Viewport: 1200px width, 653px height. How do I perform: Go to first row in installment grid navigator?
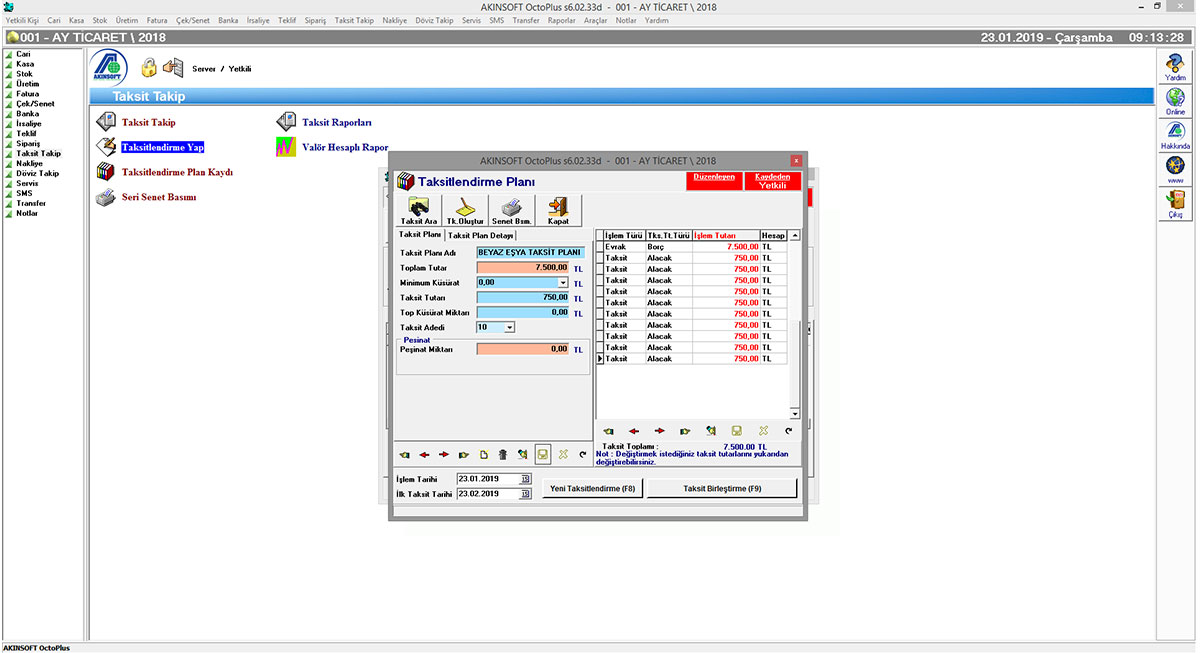[x=607, y=431]
